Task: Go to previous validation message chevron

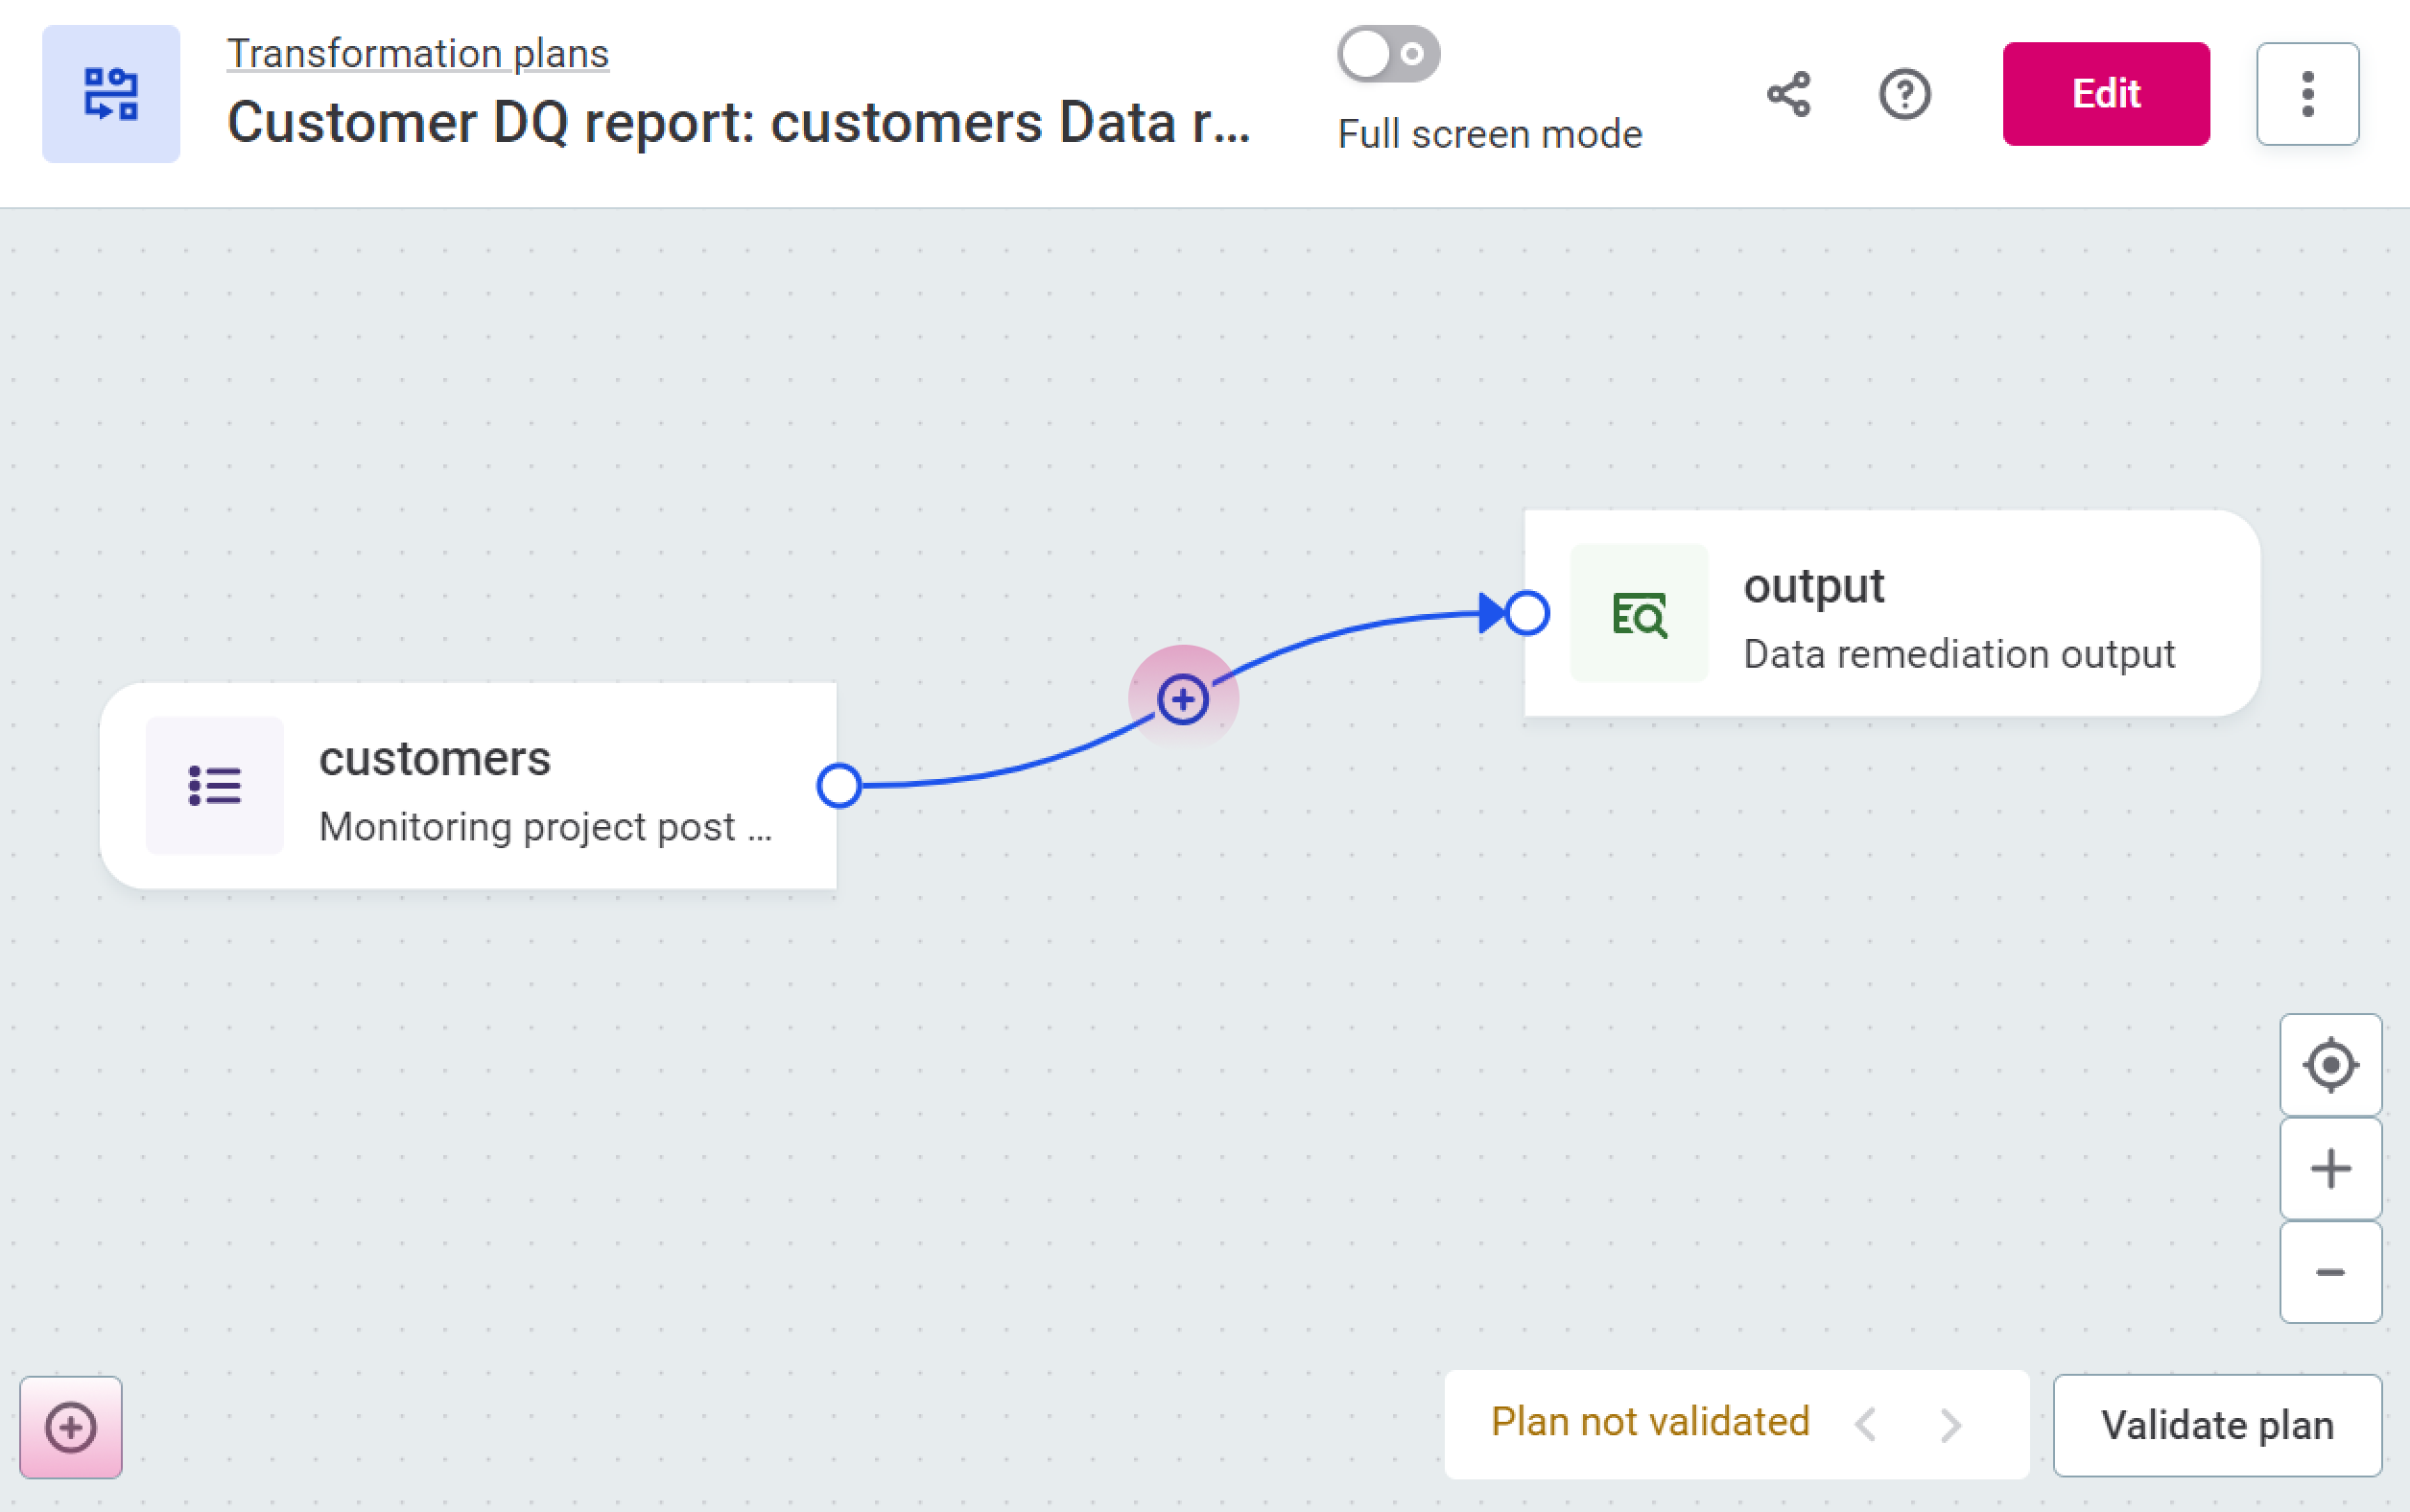Action: tap(1865, 1424)
